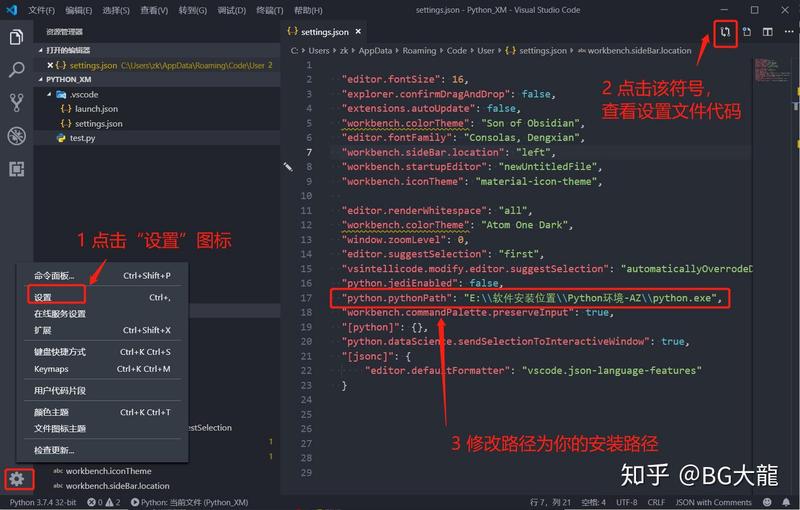Open the Source Control view
800x510 pixels.
pyautogui.click(x=16, y=103)
